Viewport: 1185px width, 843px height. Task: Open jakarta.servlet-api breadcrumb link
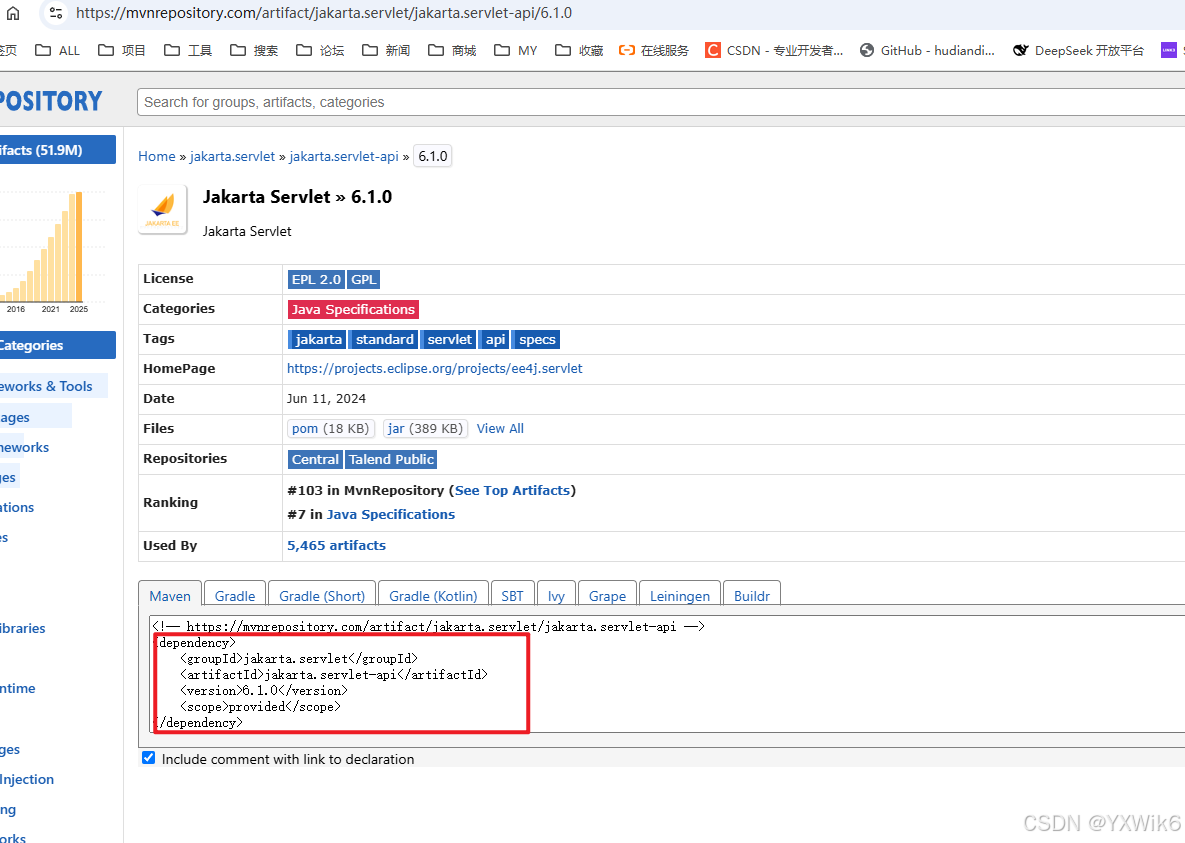point(344,157)
